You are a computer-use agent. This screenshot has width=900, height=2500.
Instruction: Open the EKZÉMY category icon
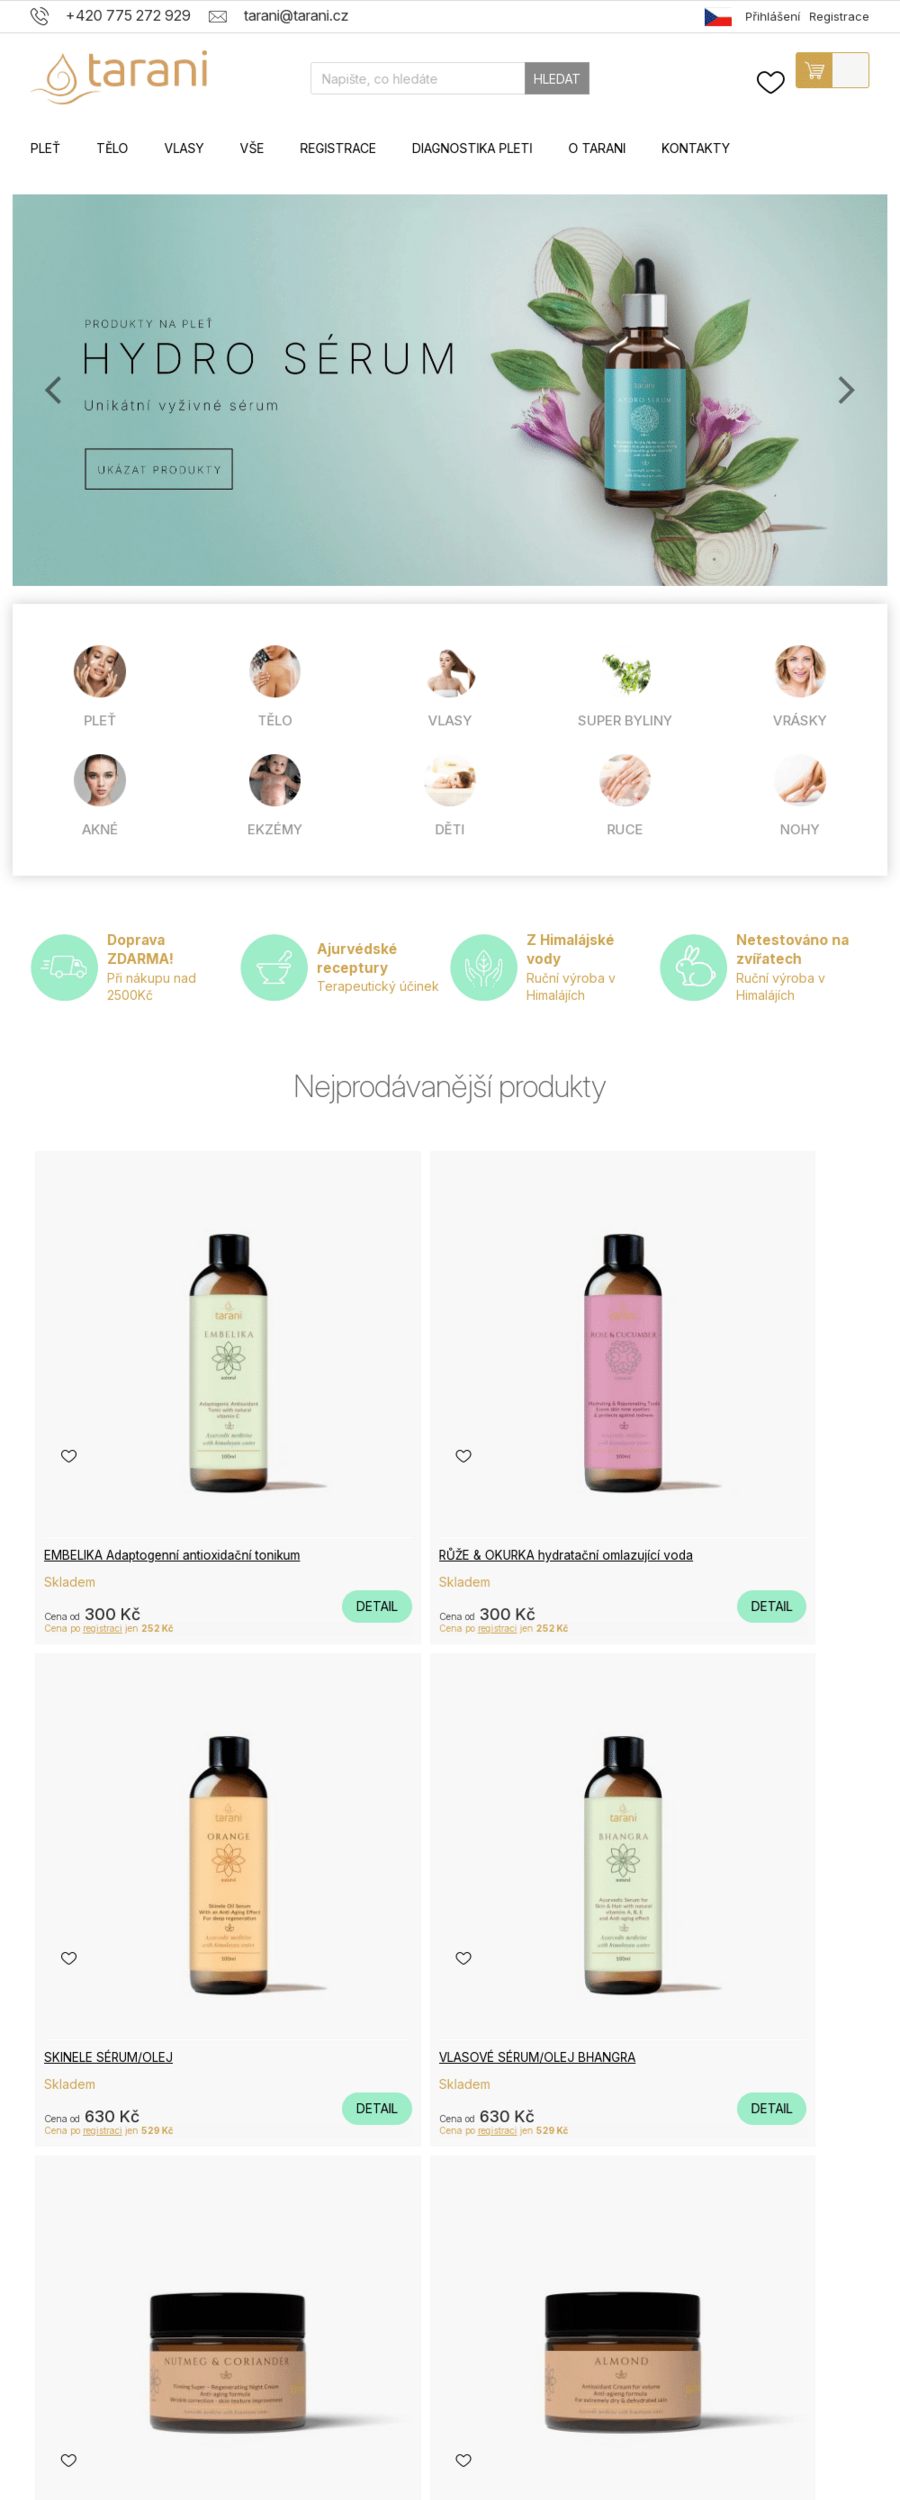275,780
